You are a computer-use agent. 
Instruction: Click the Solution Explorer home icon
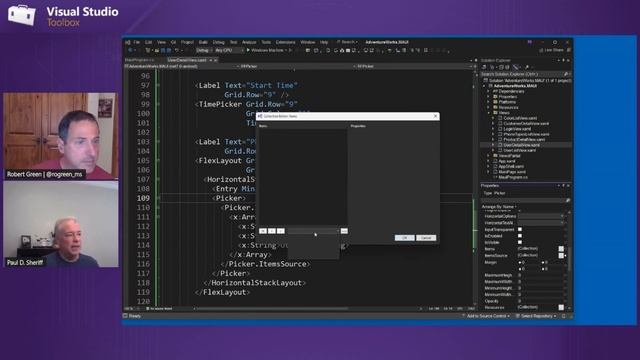[484, 67]
